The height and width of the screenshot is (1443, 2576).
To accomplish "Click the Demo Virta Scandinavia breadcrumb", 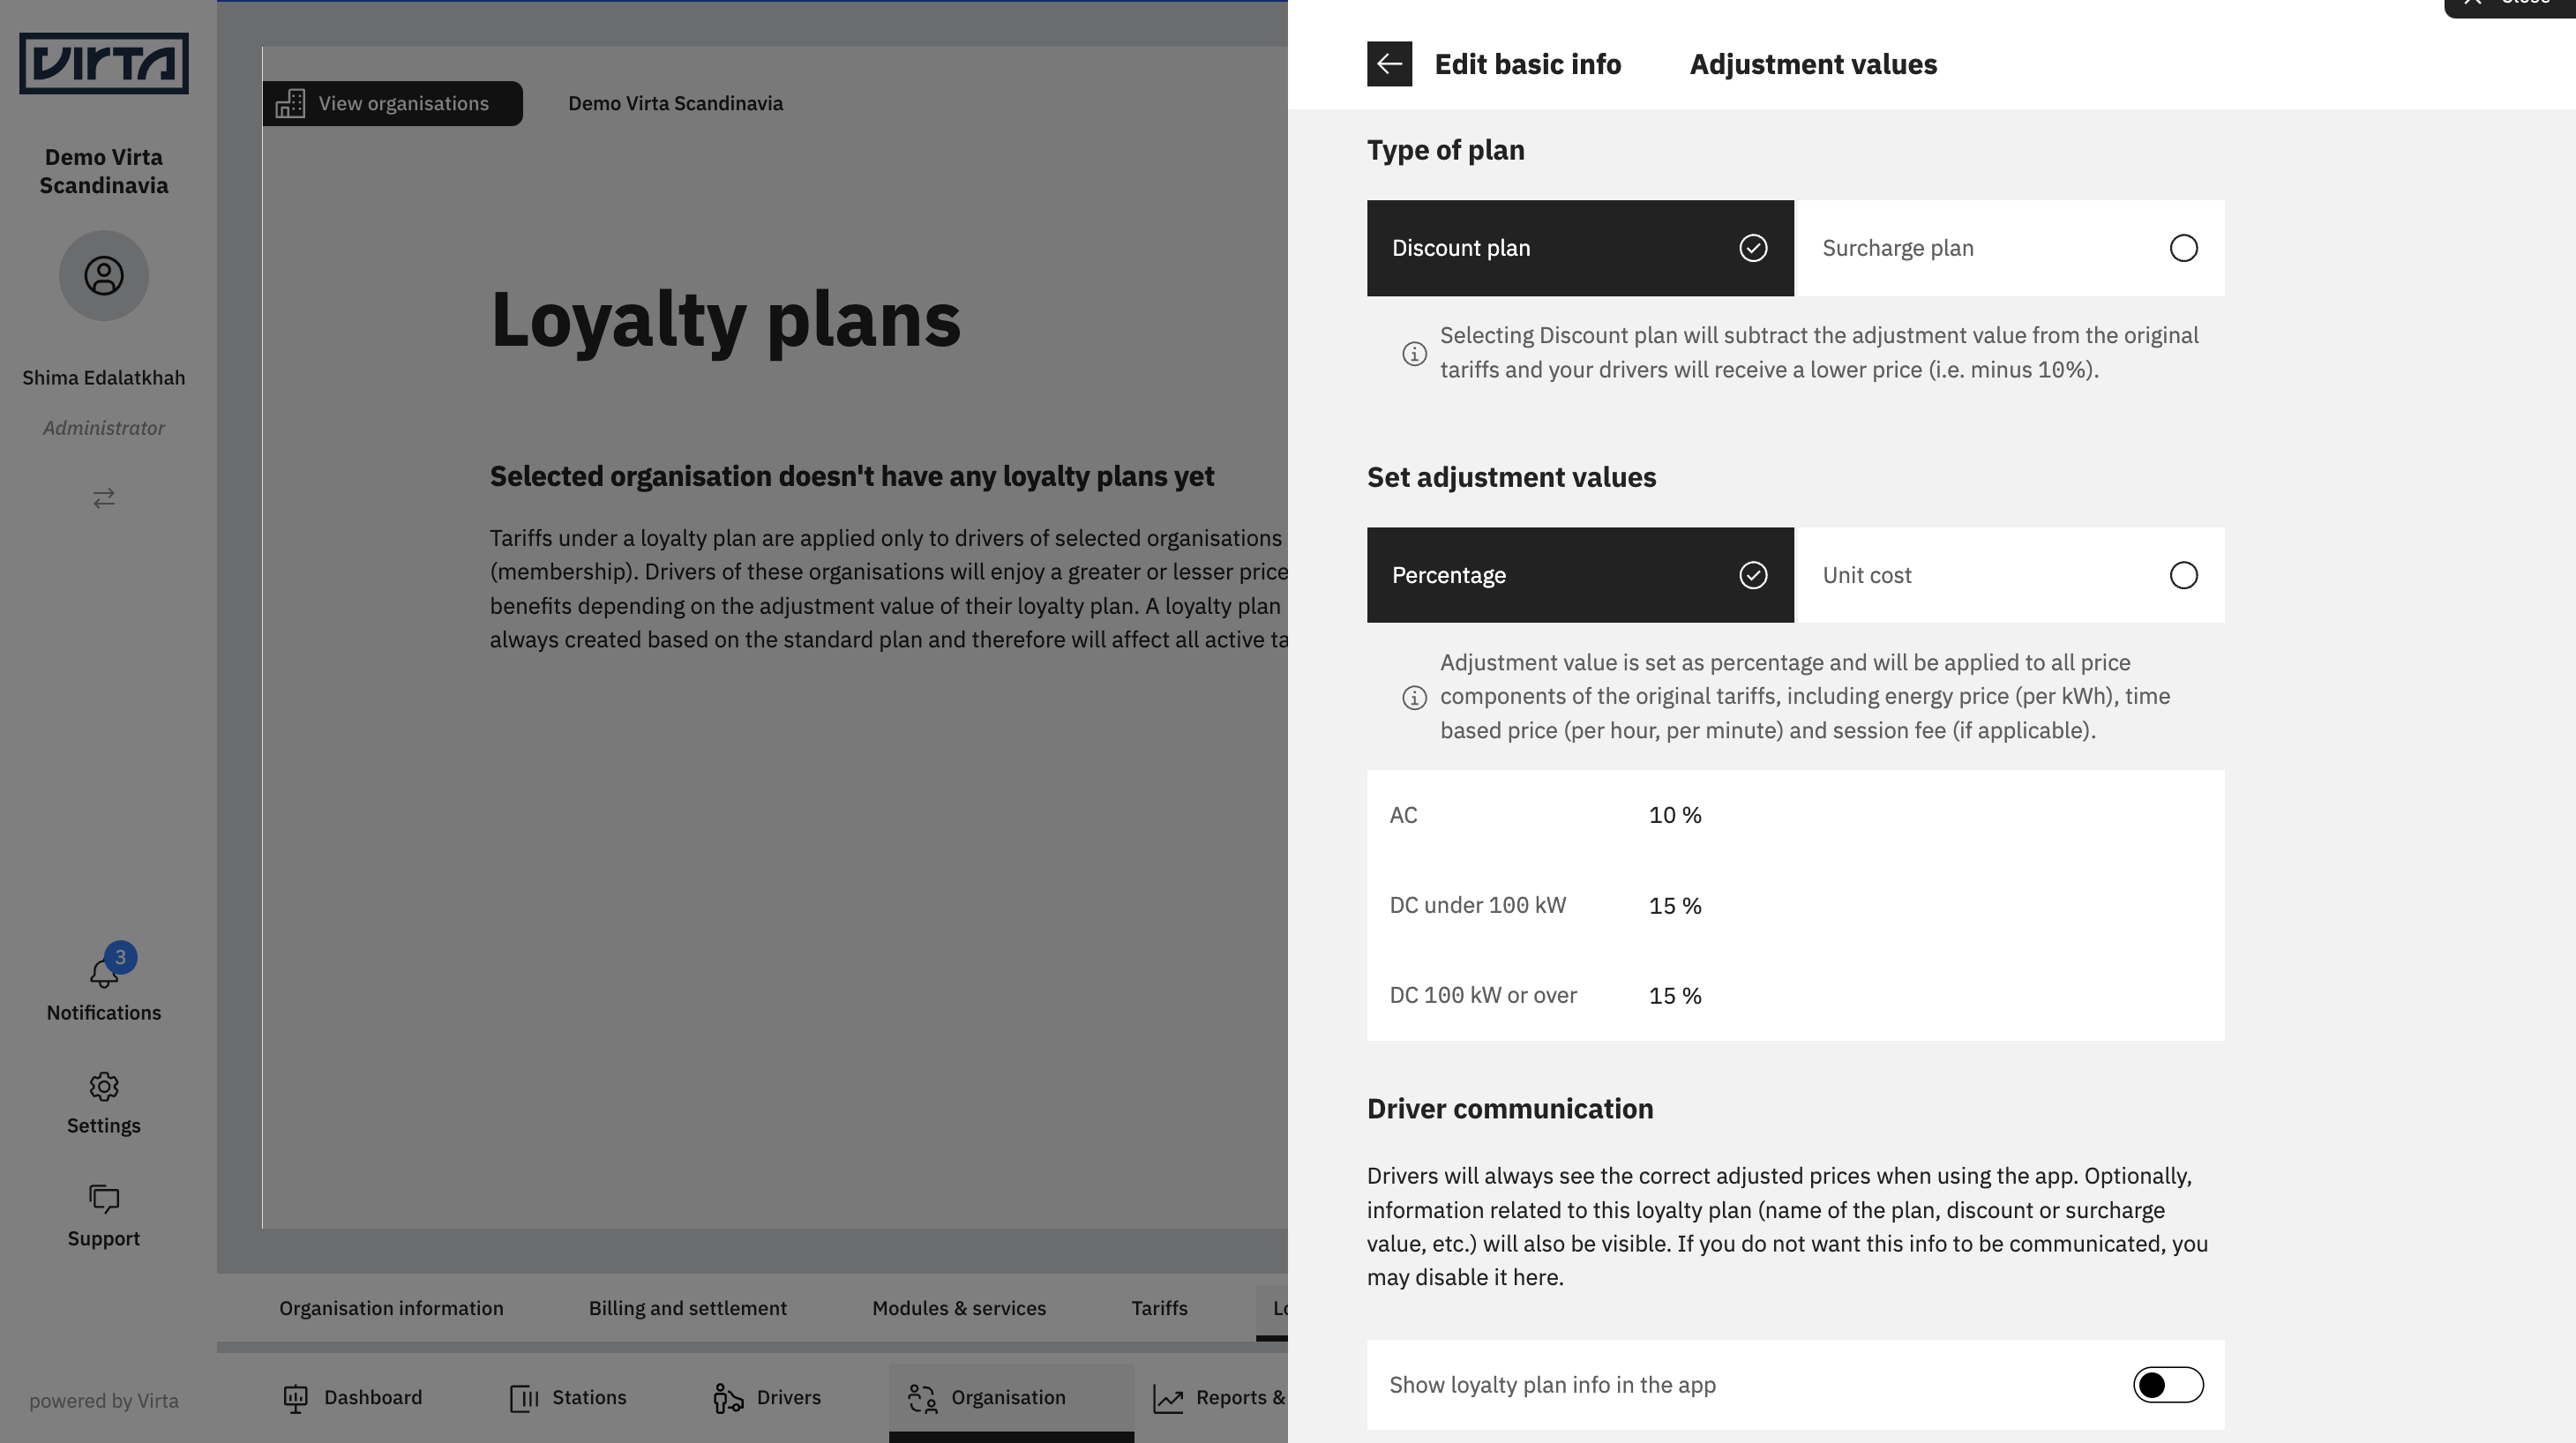I will click(675, 103).
